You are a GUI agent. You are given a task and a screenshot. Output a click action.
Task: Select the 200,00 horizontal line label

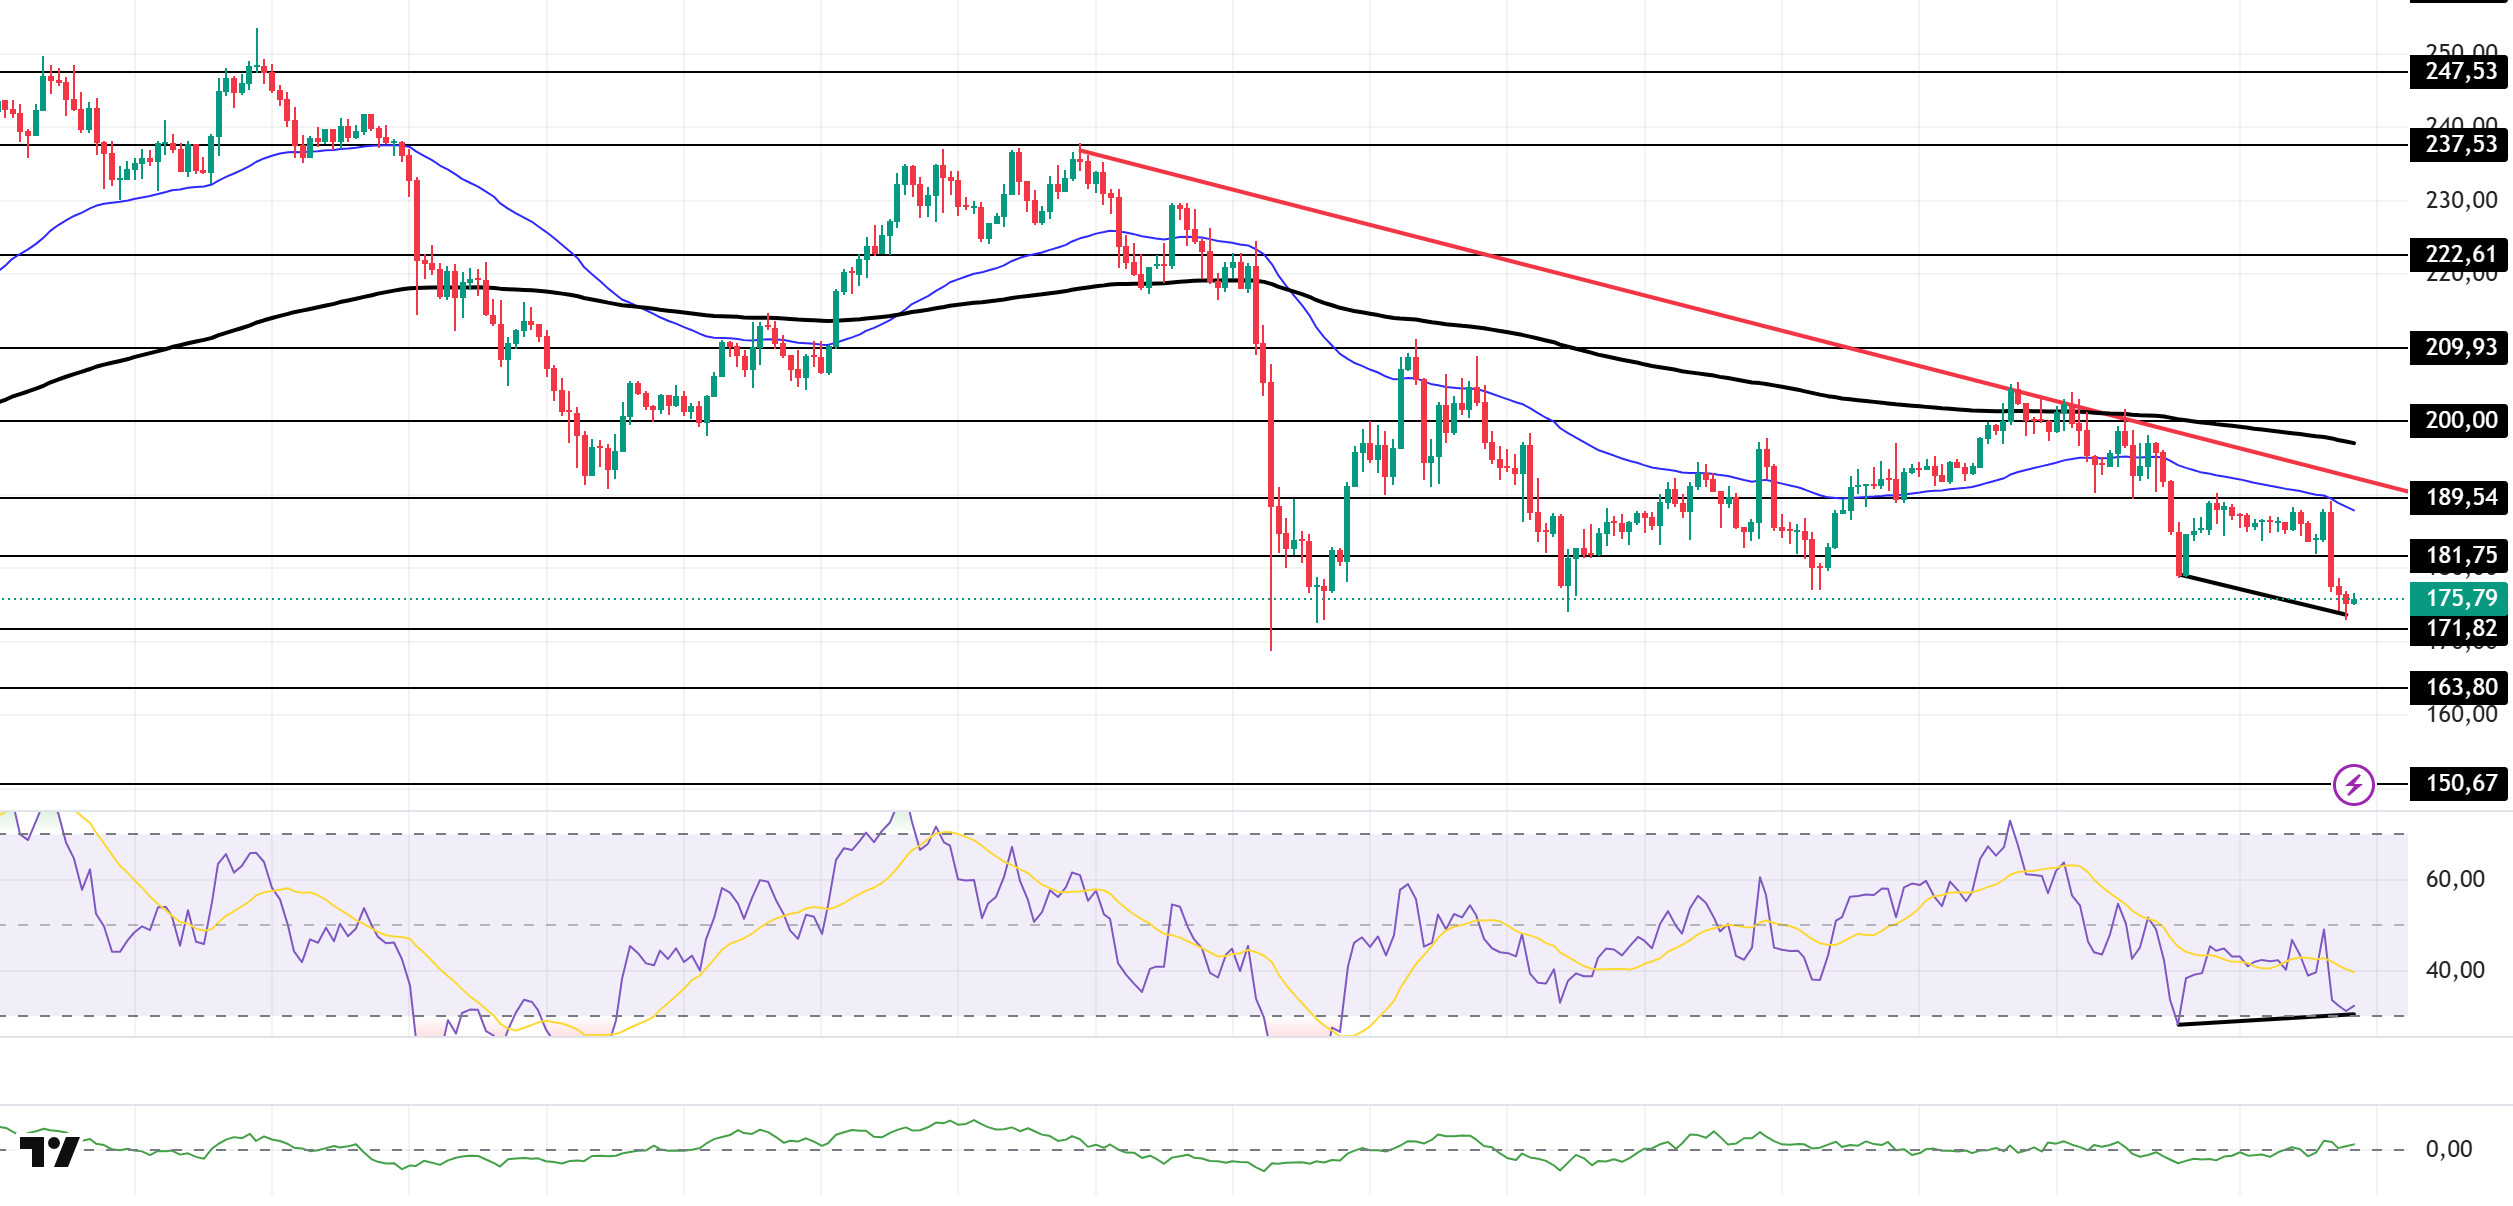pos(2459,421)
